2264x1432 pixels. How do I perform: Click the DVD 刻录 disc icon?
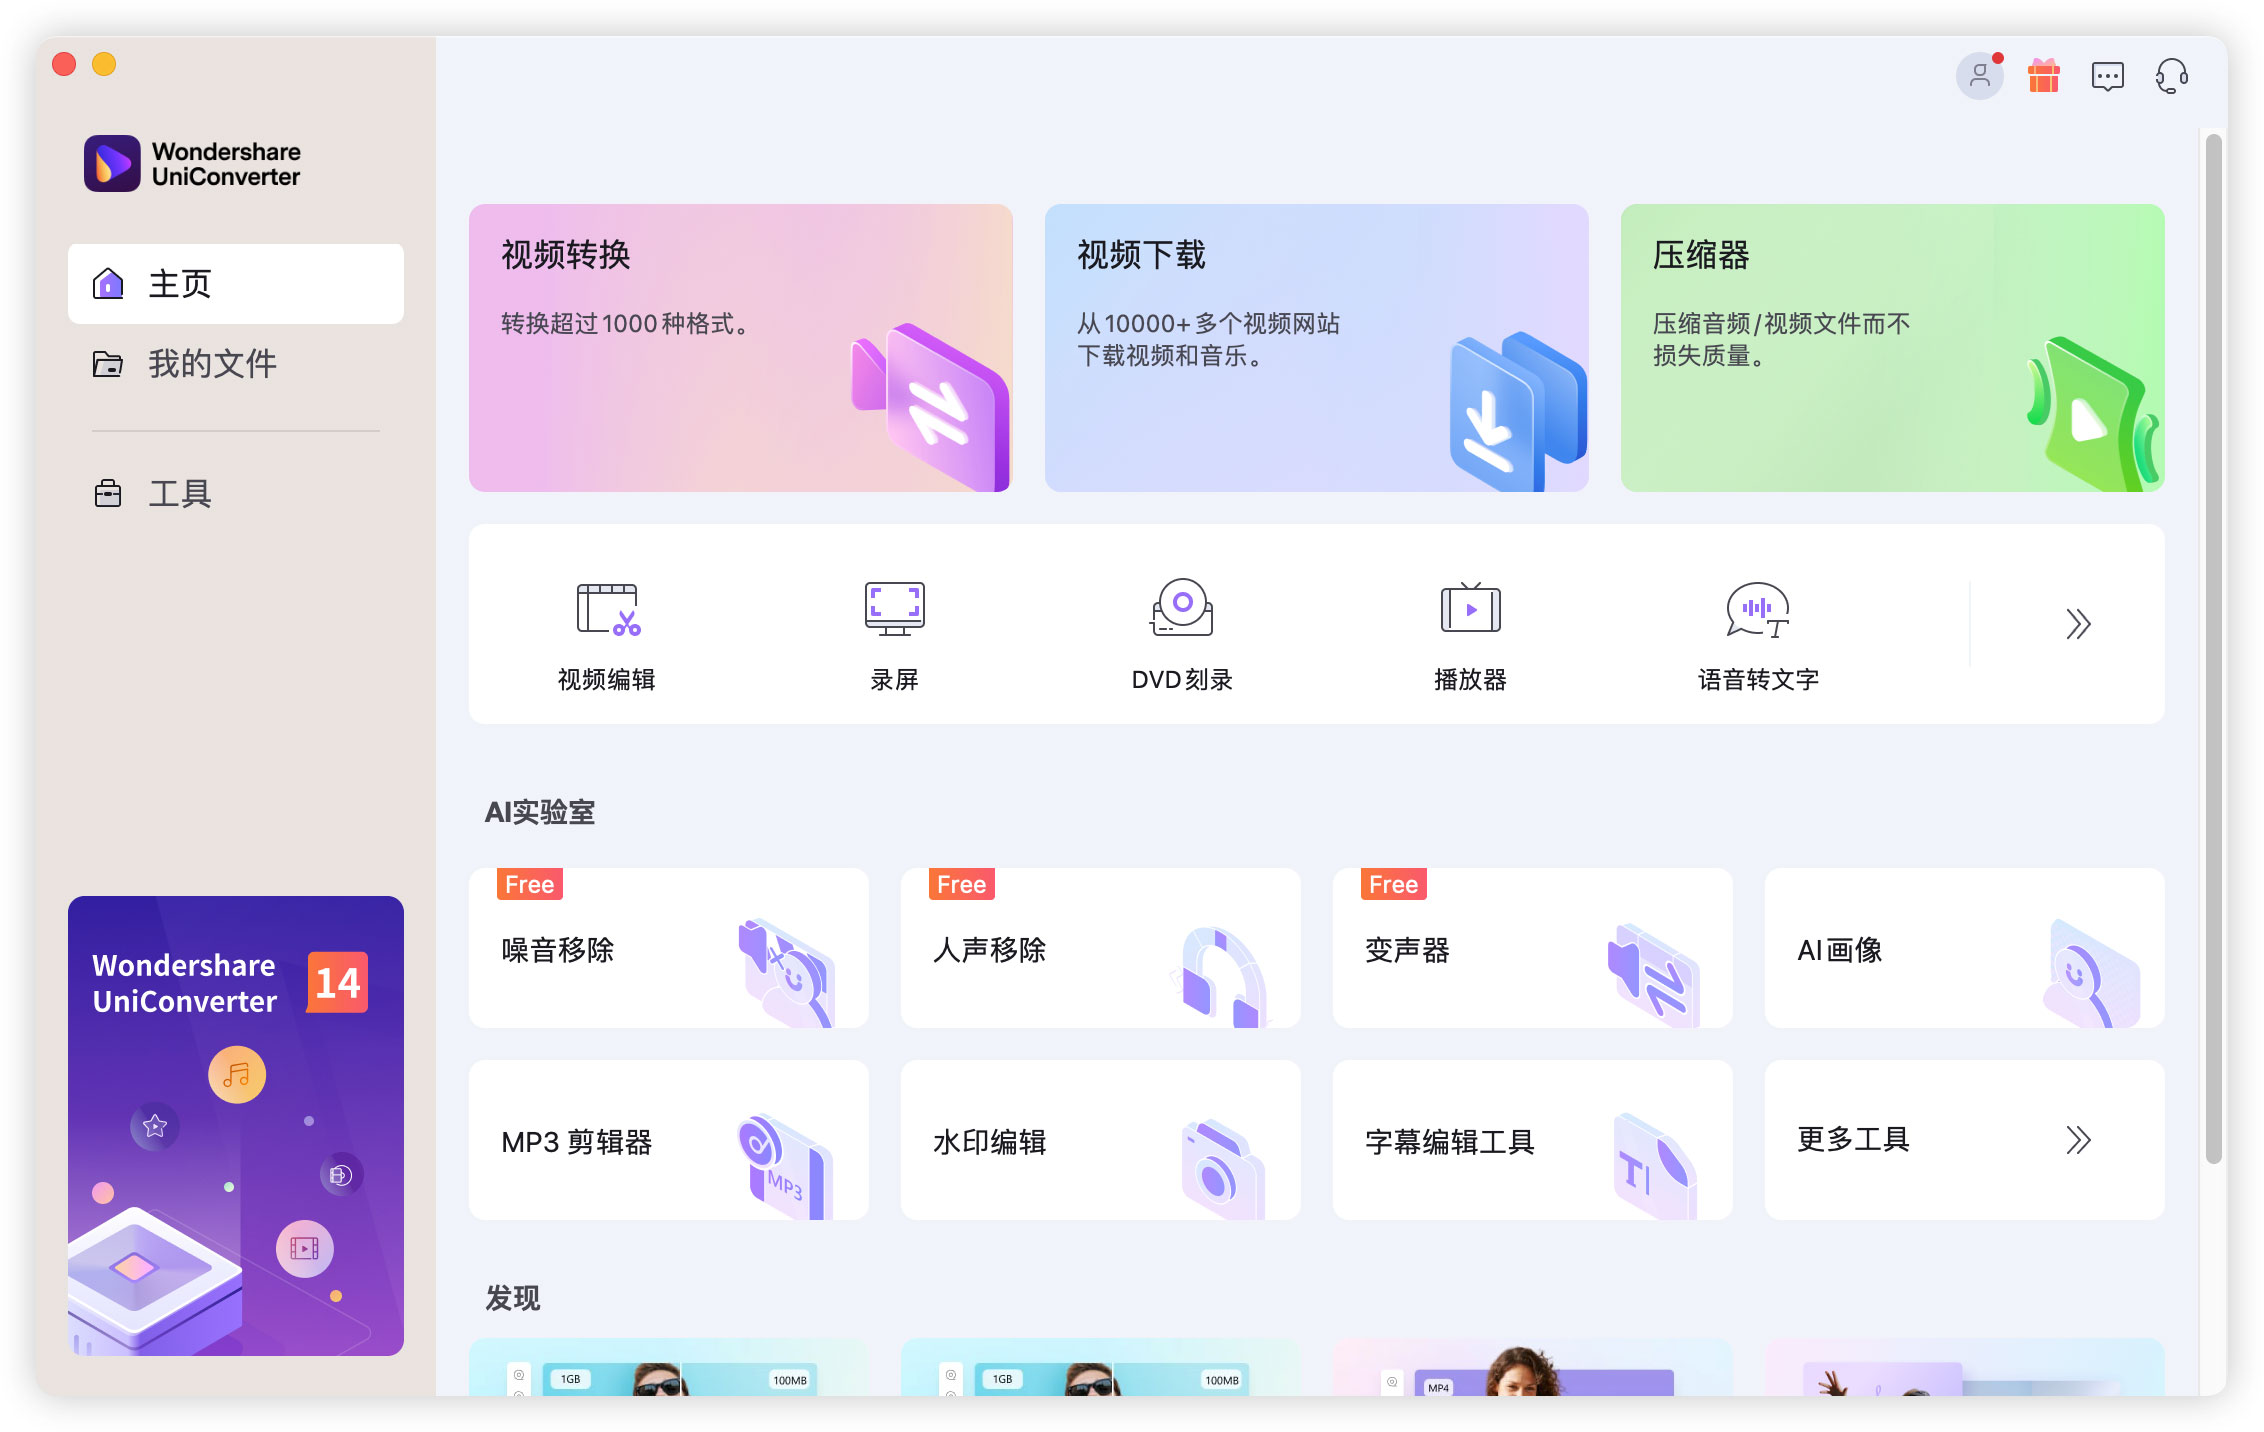click(1182, 607)
